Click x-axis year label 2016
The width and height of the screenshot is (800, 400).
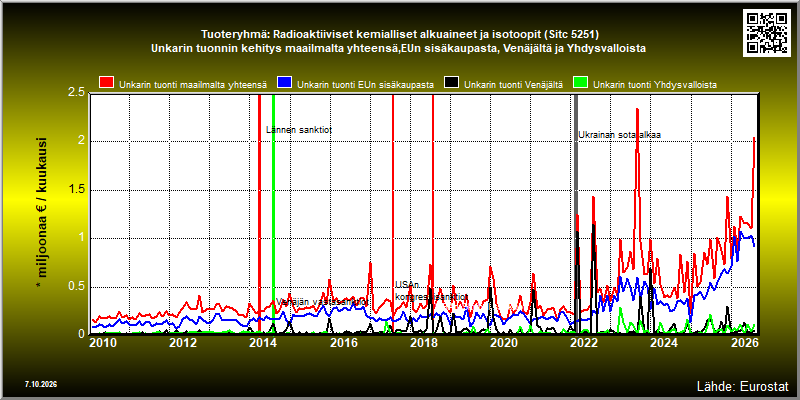pos(344,342)
